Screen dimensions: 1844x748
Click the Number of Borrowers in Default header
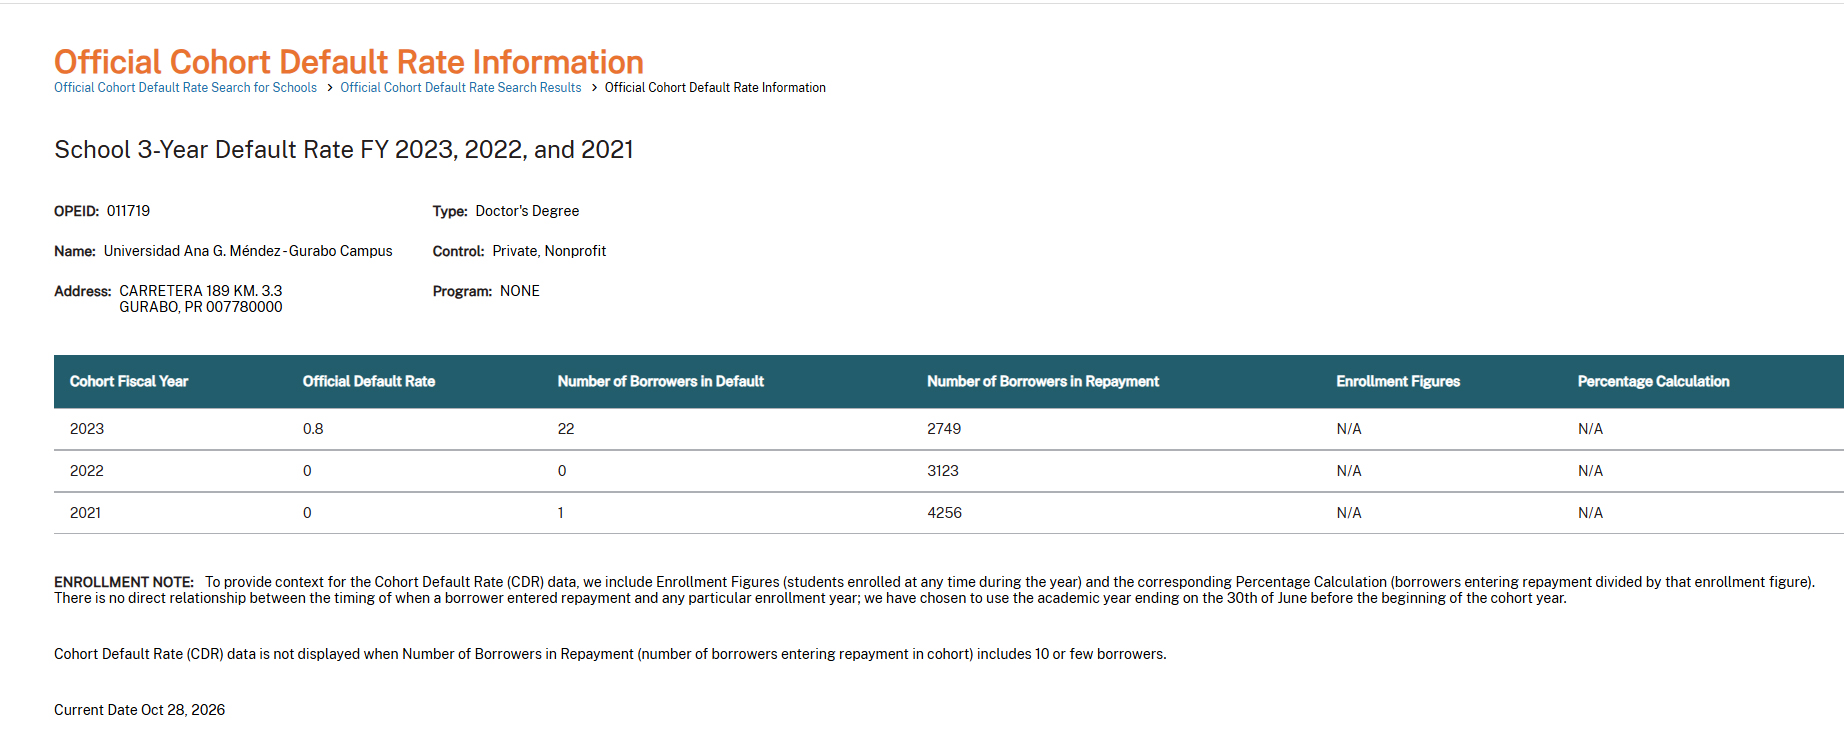[x=660, y=381]
